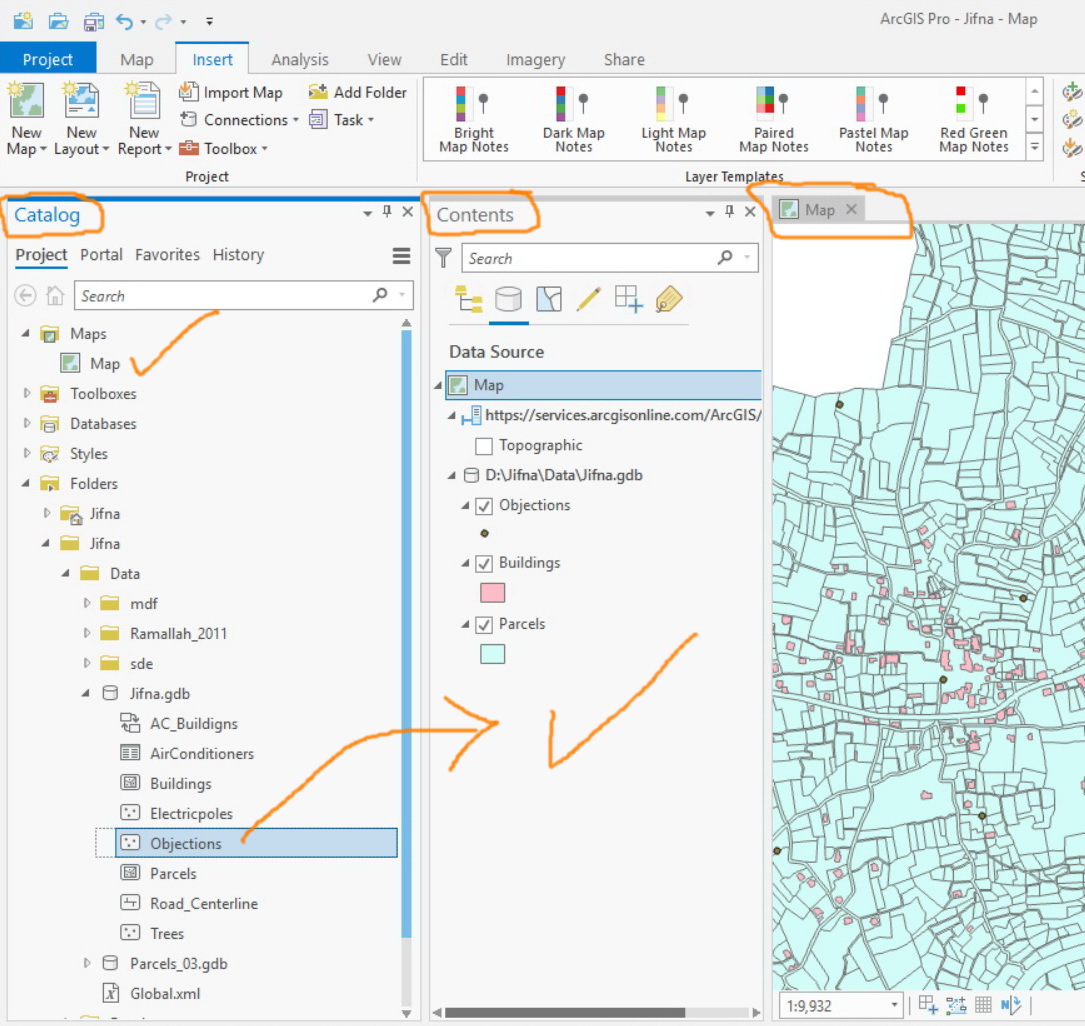The image size is (1085, 1026).
Task: Select AirConditioners table in Catalog
Action: (202, 753)
